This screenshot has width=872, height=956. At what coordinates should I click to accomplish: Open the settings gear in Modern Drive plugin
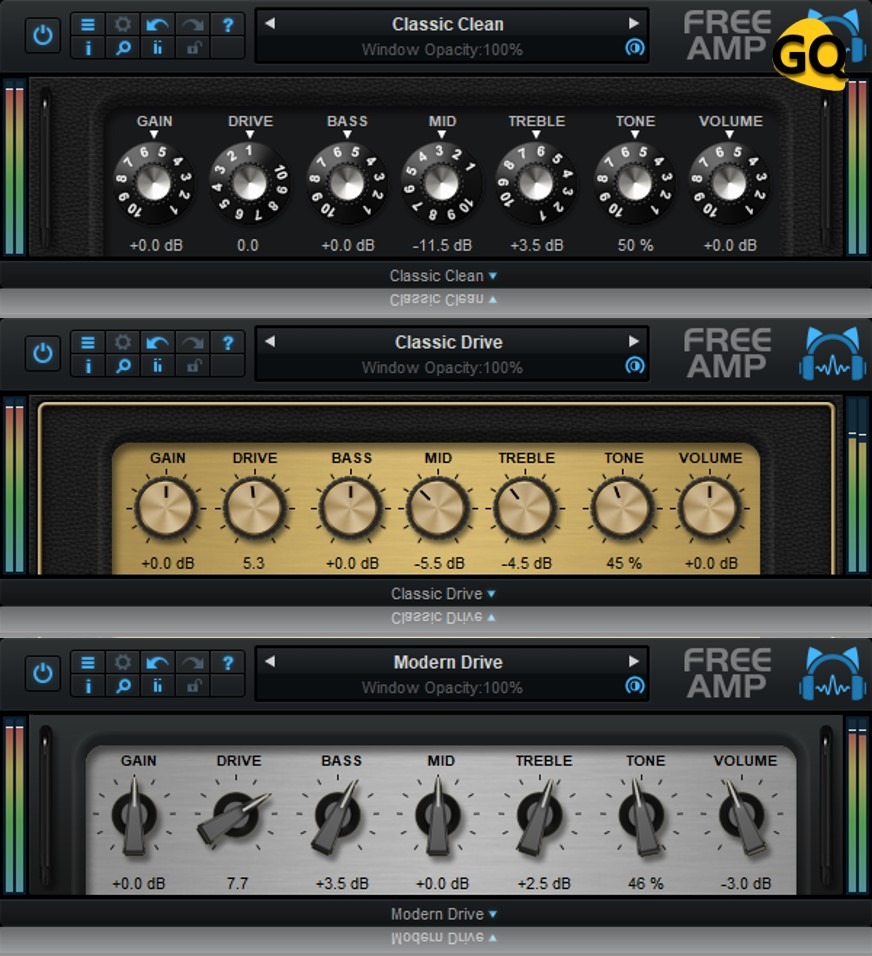(x=123, y=663)
